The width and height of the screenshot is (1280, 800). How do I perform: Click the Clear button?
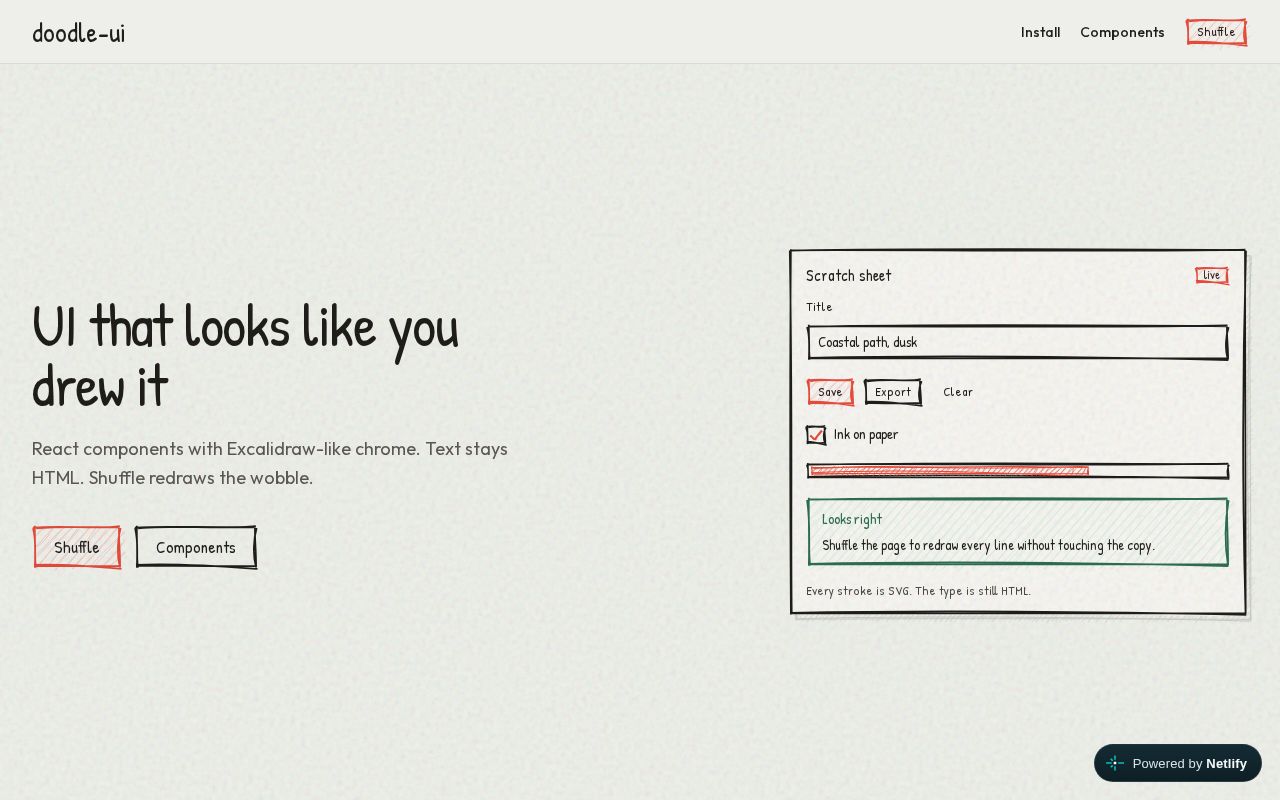[958, 392]
